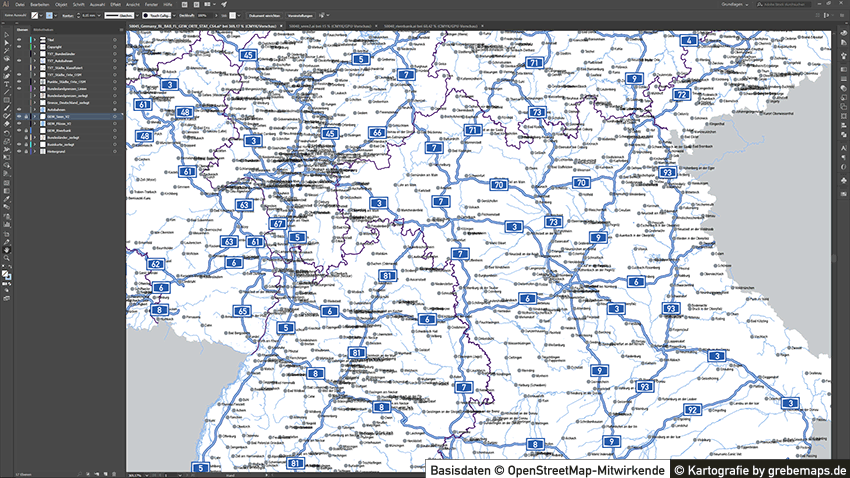Hide the Titel layer
The image size is (850, 478).
tap(18, 39)
